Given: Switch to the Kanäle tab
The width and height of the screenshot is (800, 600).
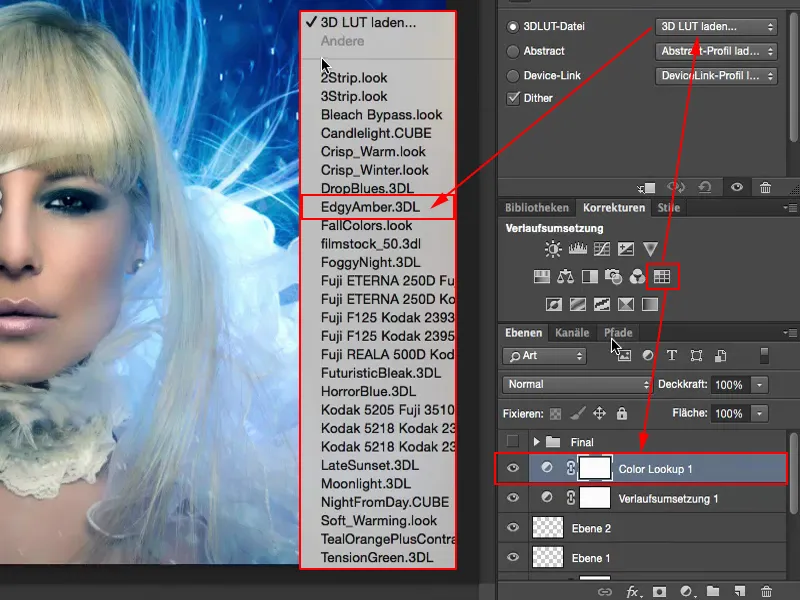Looking at the screenshot, I should coord(572,333).
